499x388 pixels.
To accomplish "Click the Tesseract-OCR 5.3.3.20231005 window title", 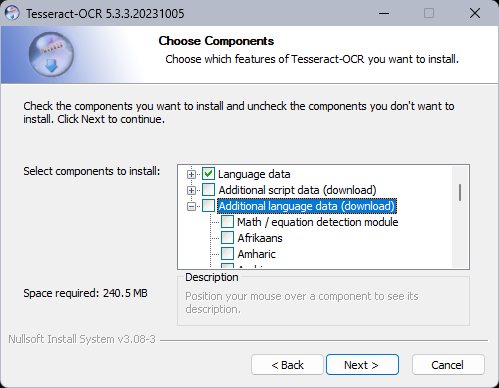I will [x=105, y=14].
